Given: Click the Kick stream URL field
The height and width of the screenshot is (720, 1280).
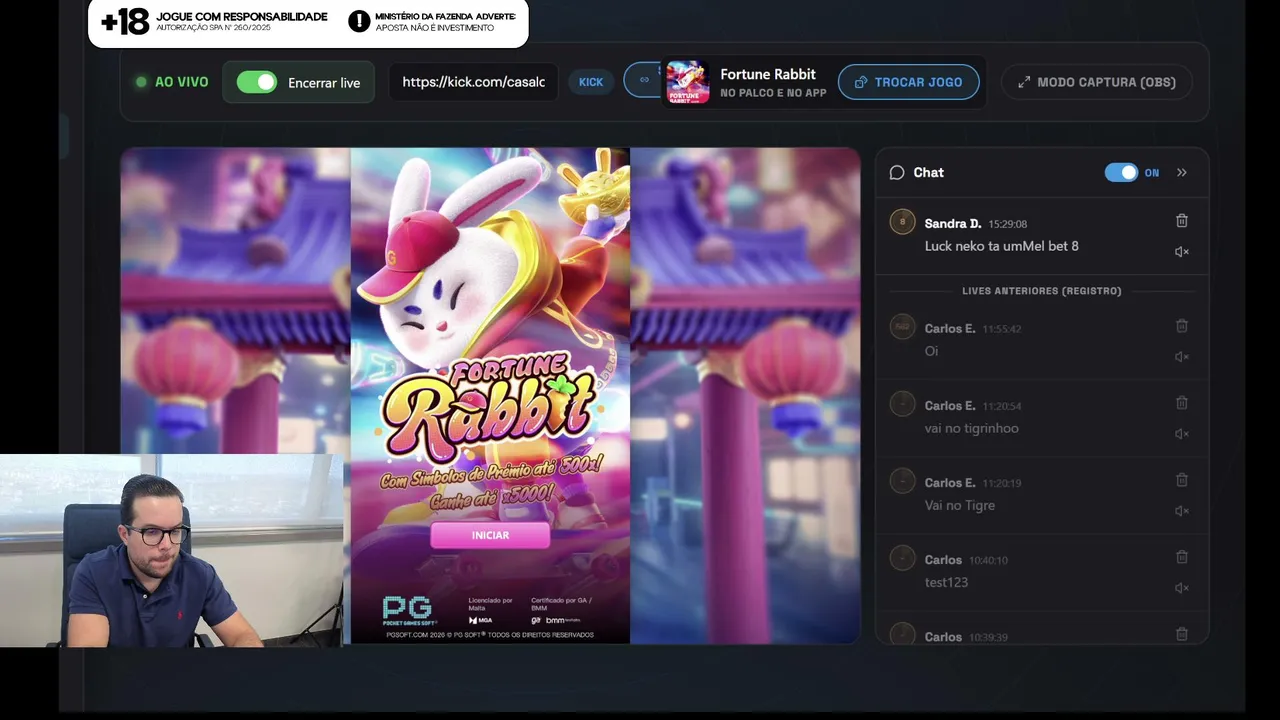Looking at the screenshot, I should point(474,82).
